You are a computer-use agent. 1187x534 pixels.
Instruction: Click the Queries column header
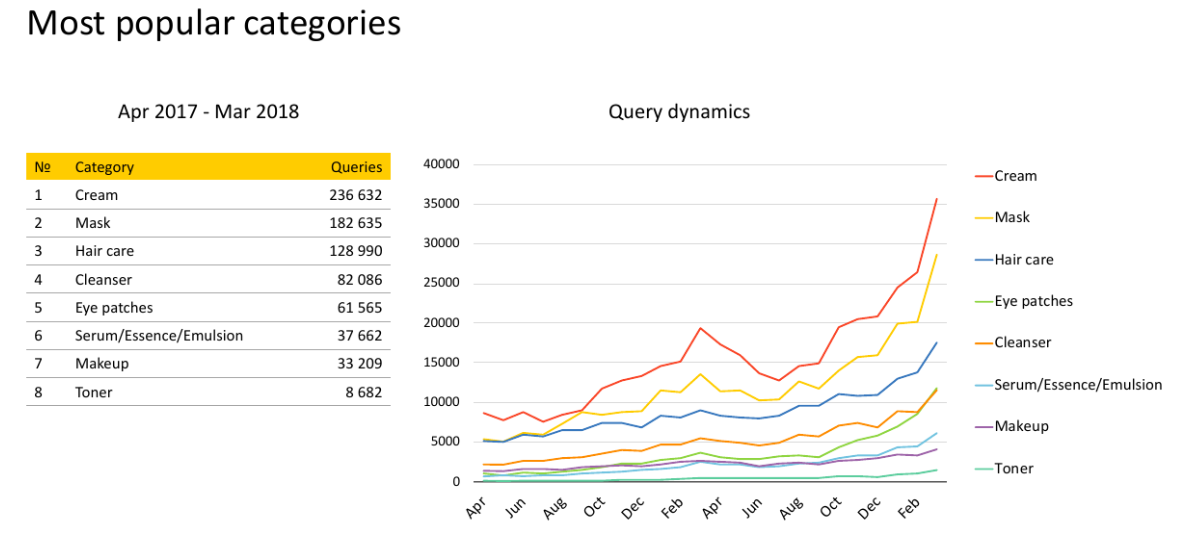pos(356,167)
